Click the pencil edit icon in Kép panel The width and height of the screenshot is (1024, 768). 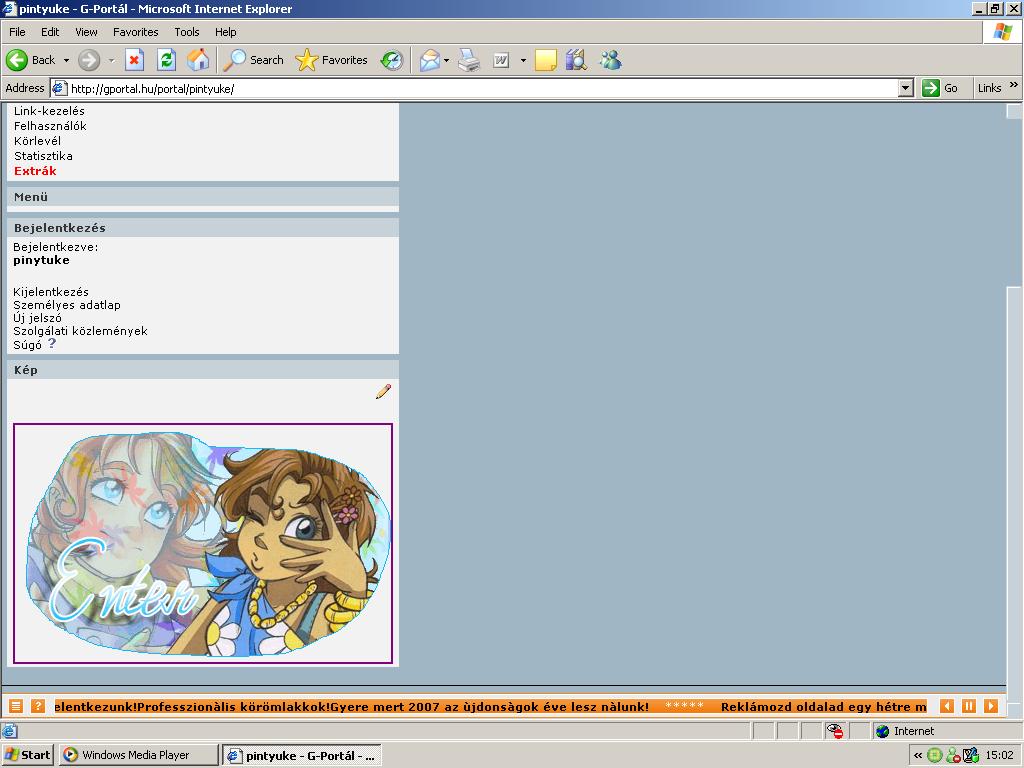click(383, 392)
